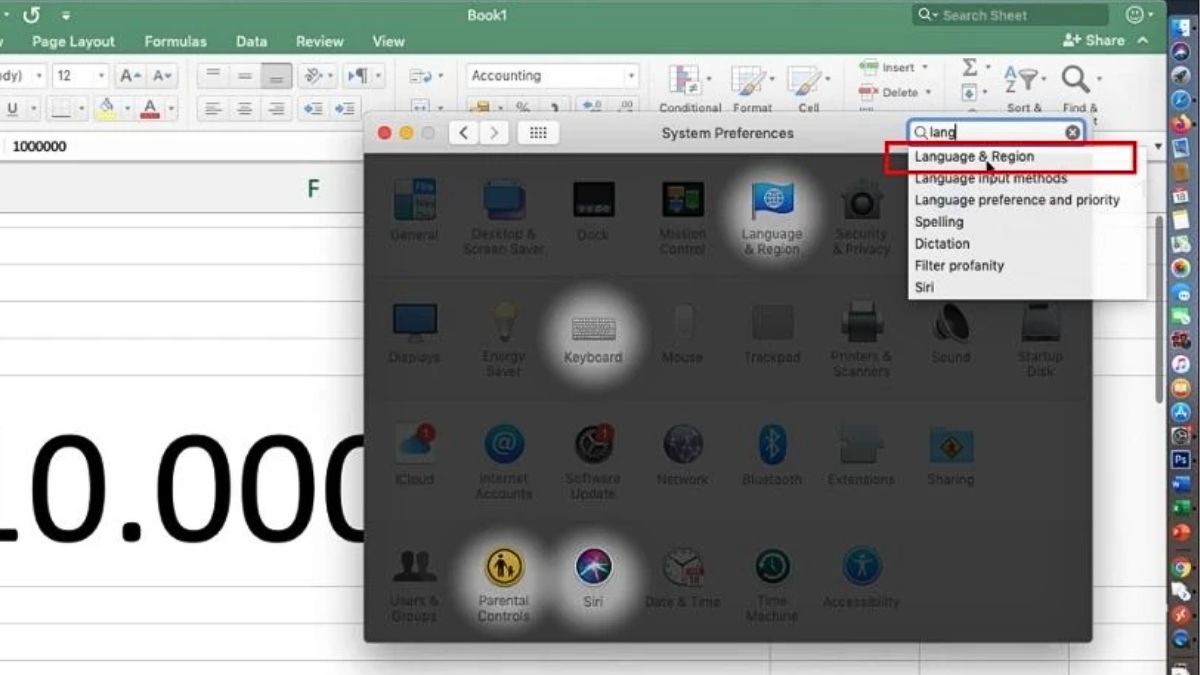The image size is (1200, 675).
Task: Open Energy Saver preferences
Action: tap(504, 340)
